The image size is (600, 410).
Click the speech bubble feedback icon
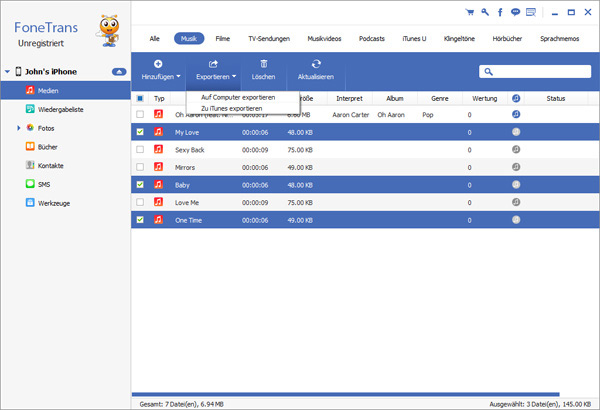[x=515, y=12]
